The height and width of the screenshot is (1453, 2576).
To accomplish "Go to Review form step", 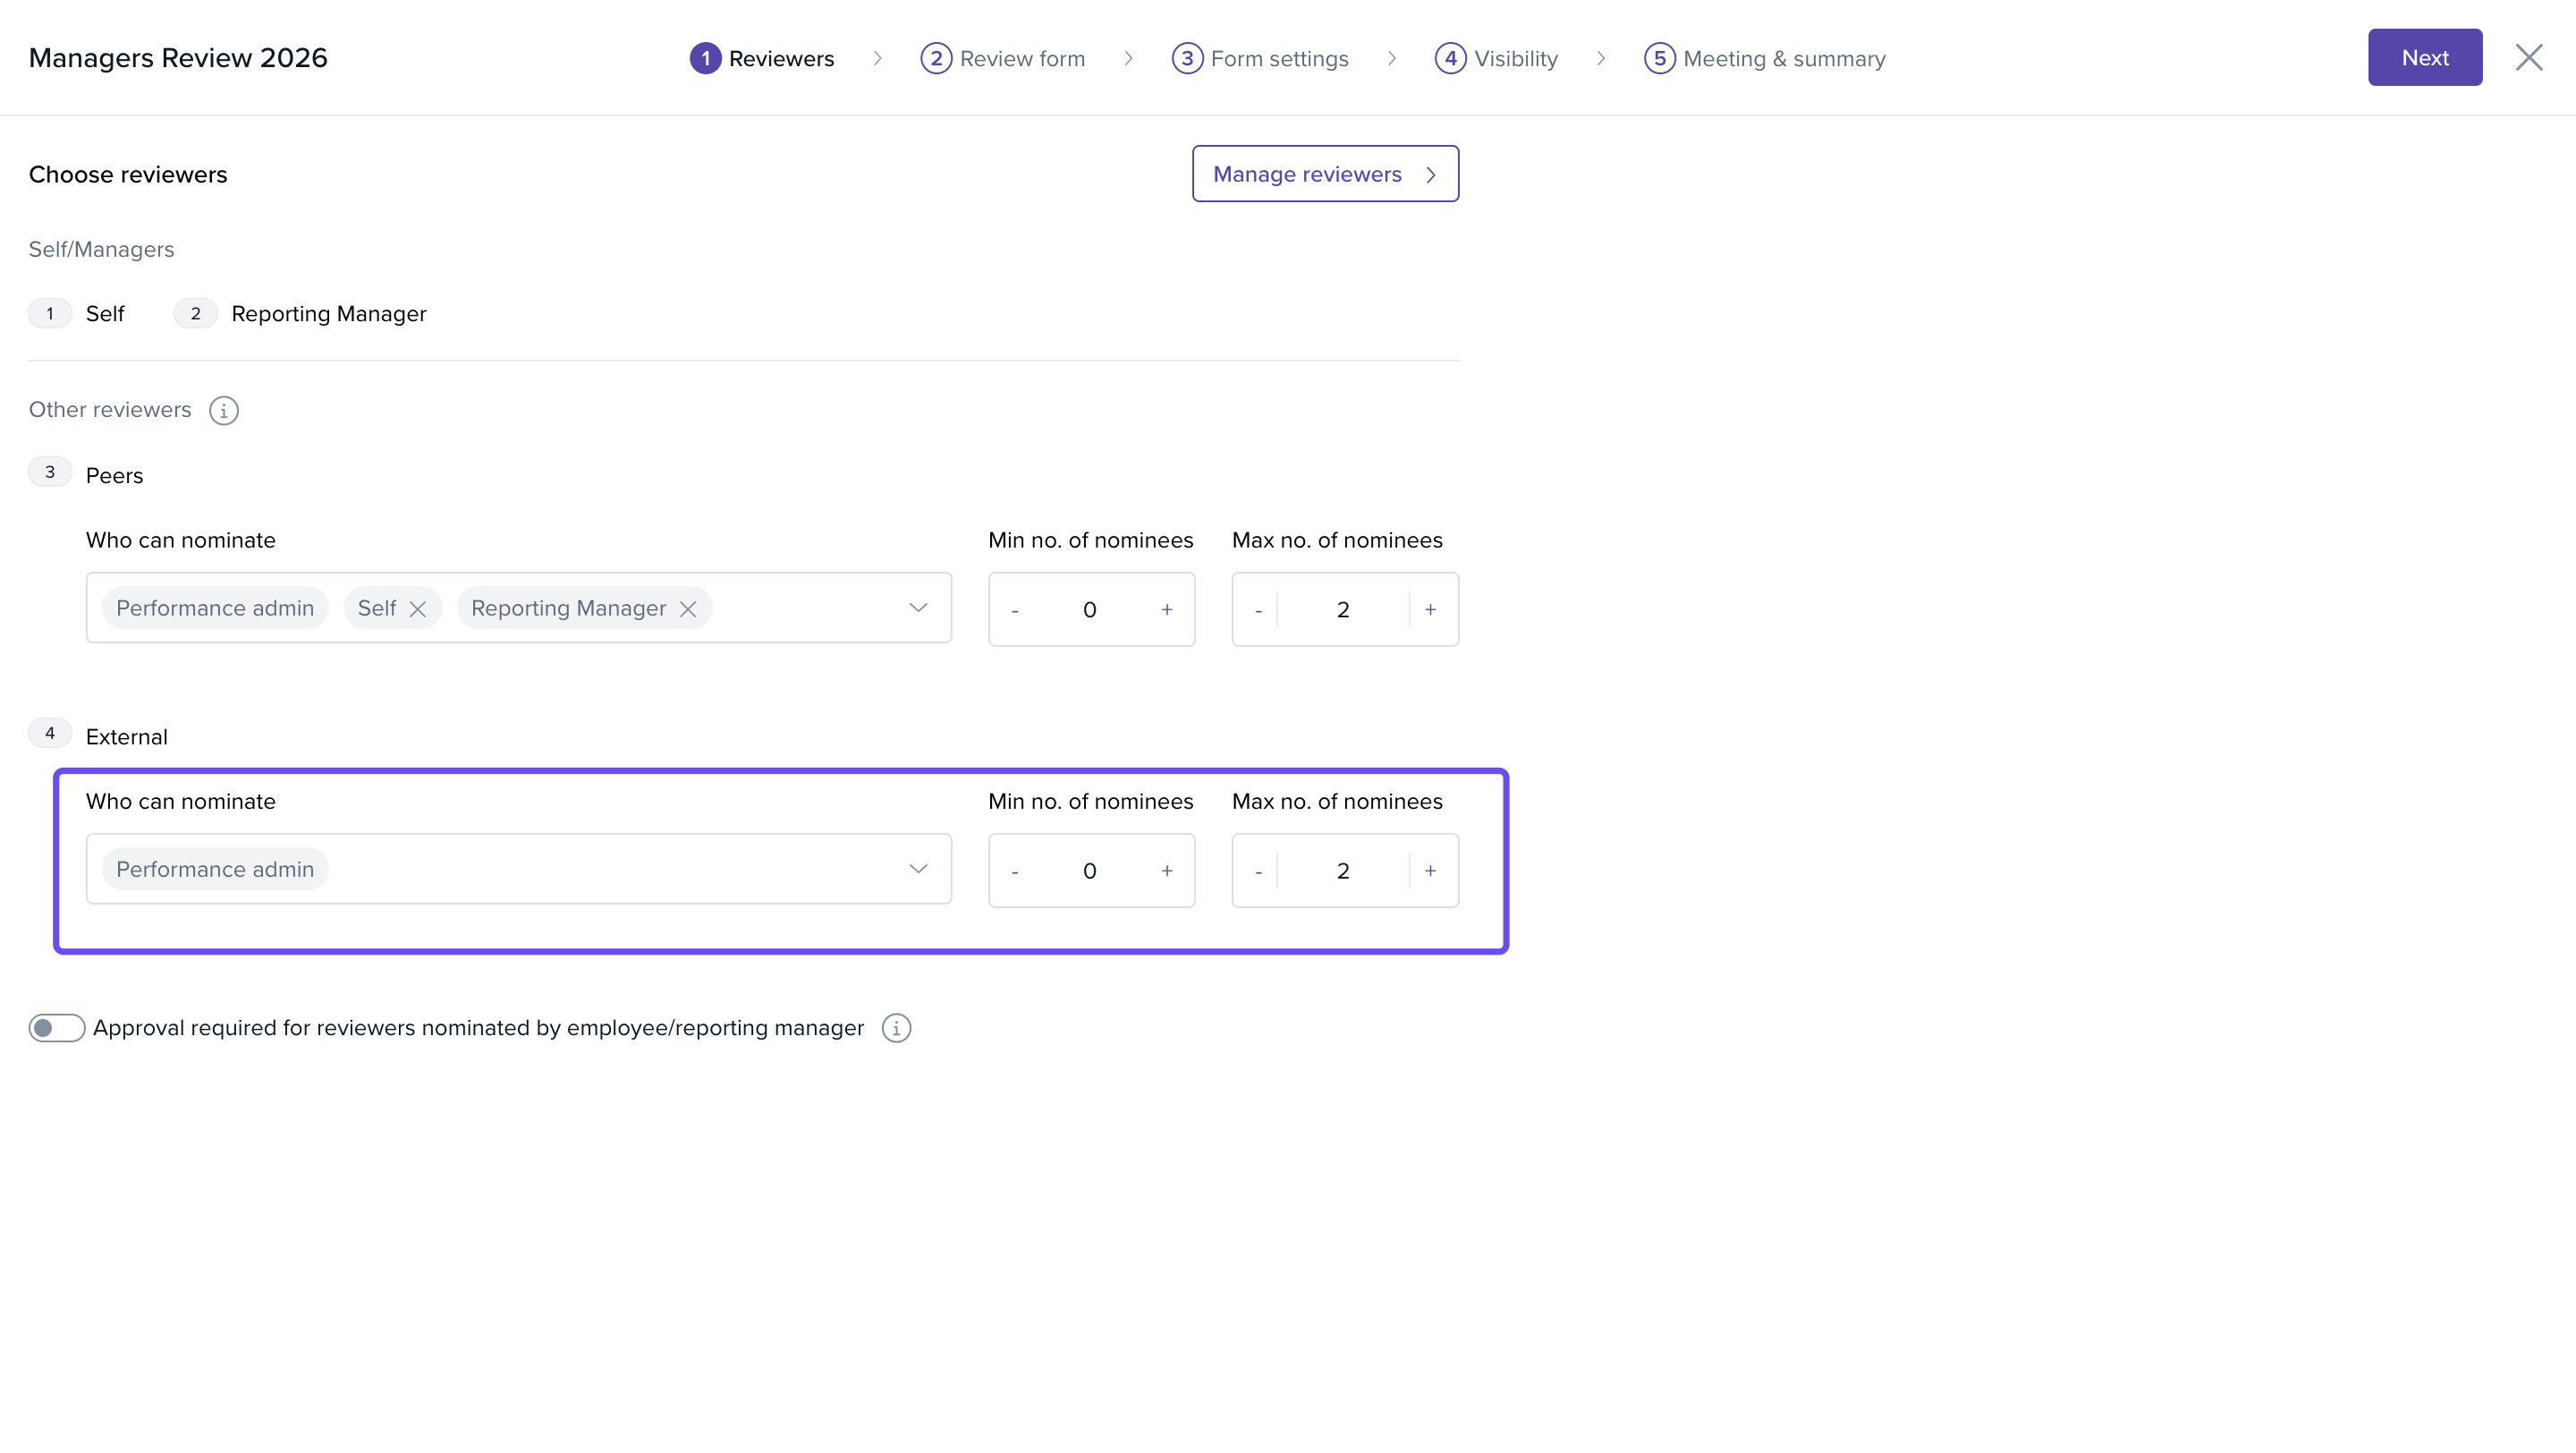I will click(1003, 58).
